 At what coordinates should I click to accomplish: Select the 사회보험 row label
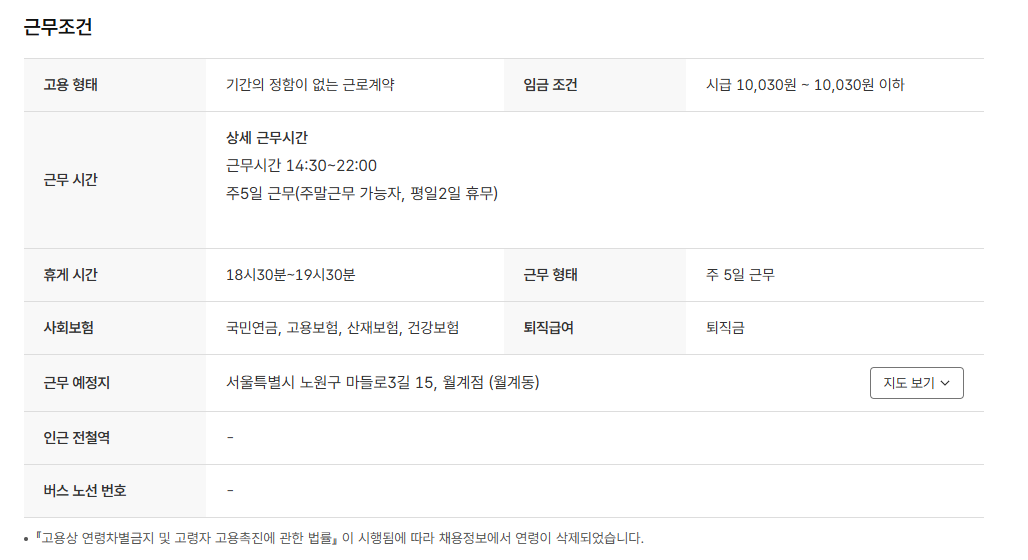(x=70, y=328)
